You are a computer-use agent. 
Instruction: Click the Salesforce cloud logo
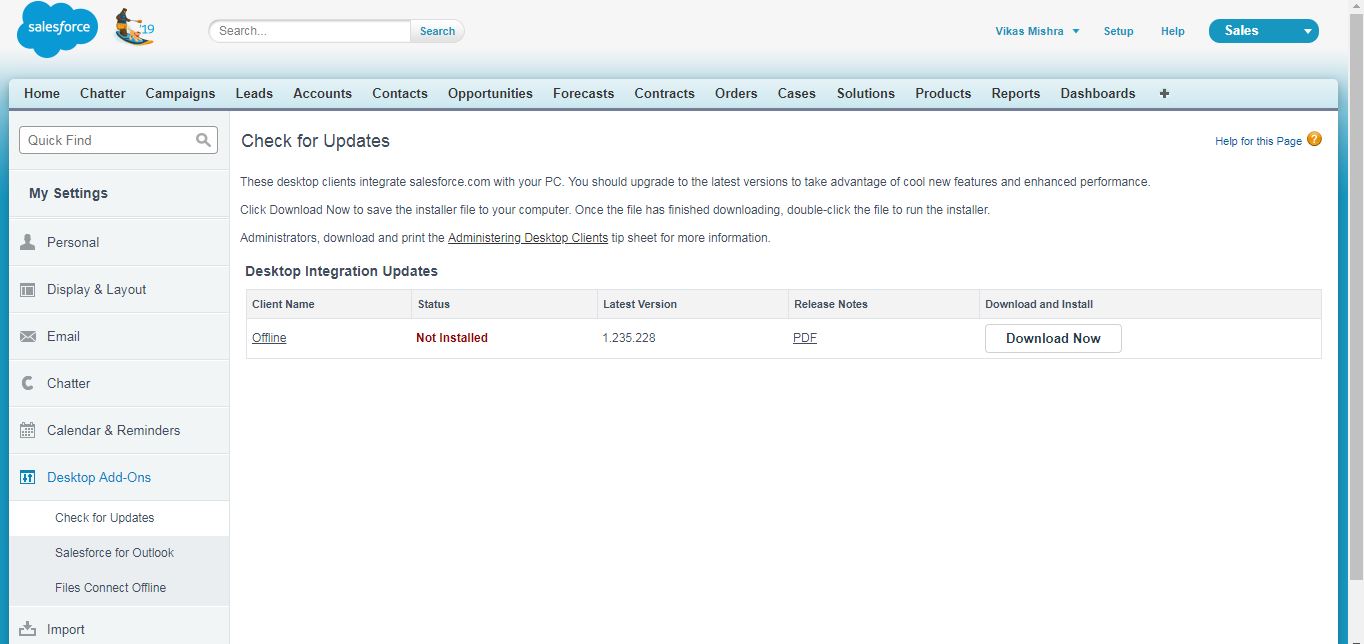click(58, 29)
